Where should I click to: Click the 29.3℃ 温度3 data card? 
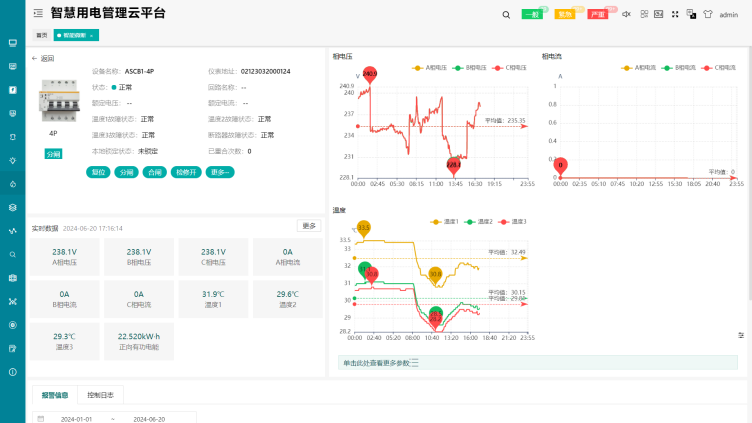point(65,341)
